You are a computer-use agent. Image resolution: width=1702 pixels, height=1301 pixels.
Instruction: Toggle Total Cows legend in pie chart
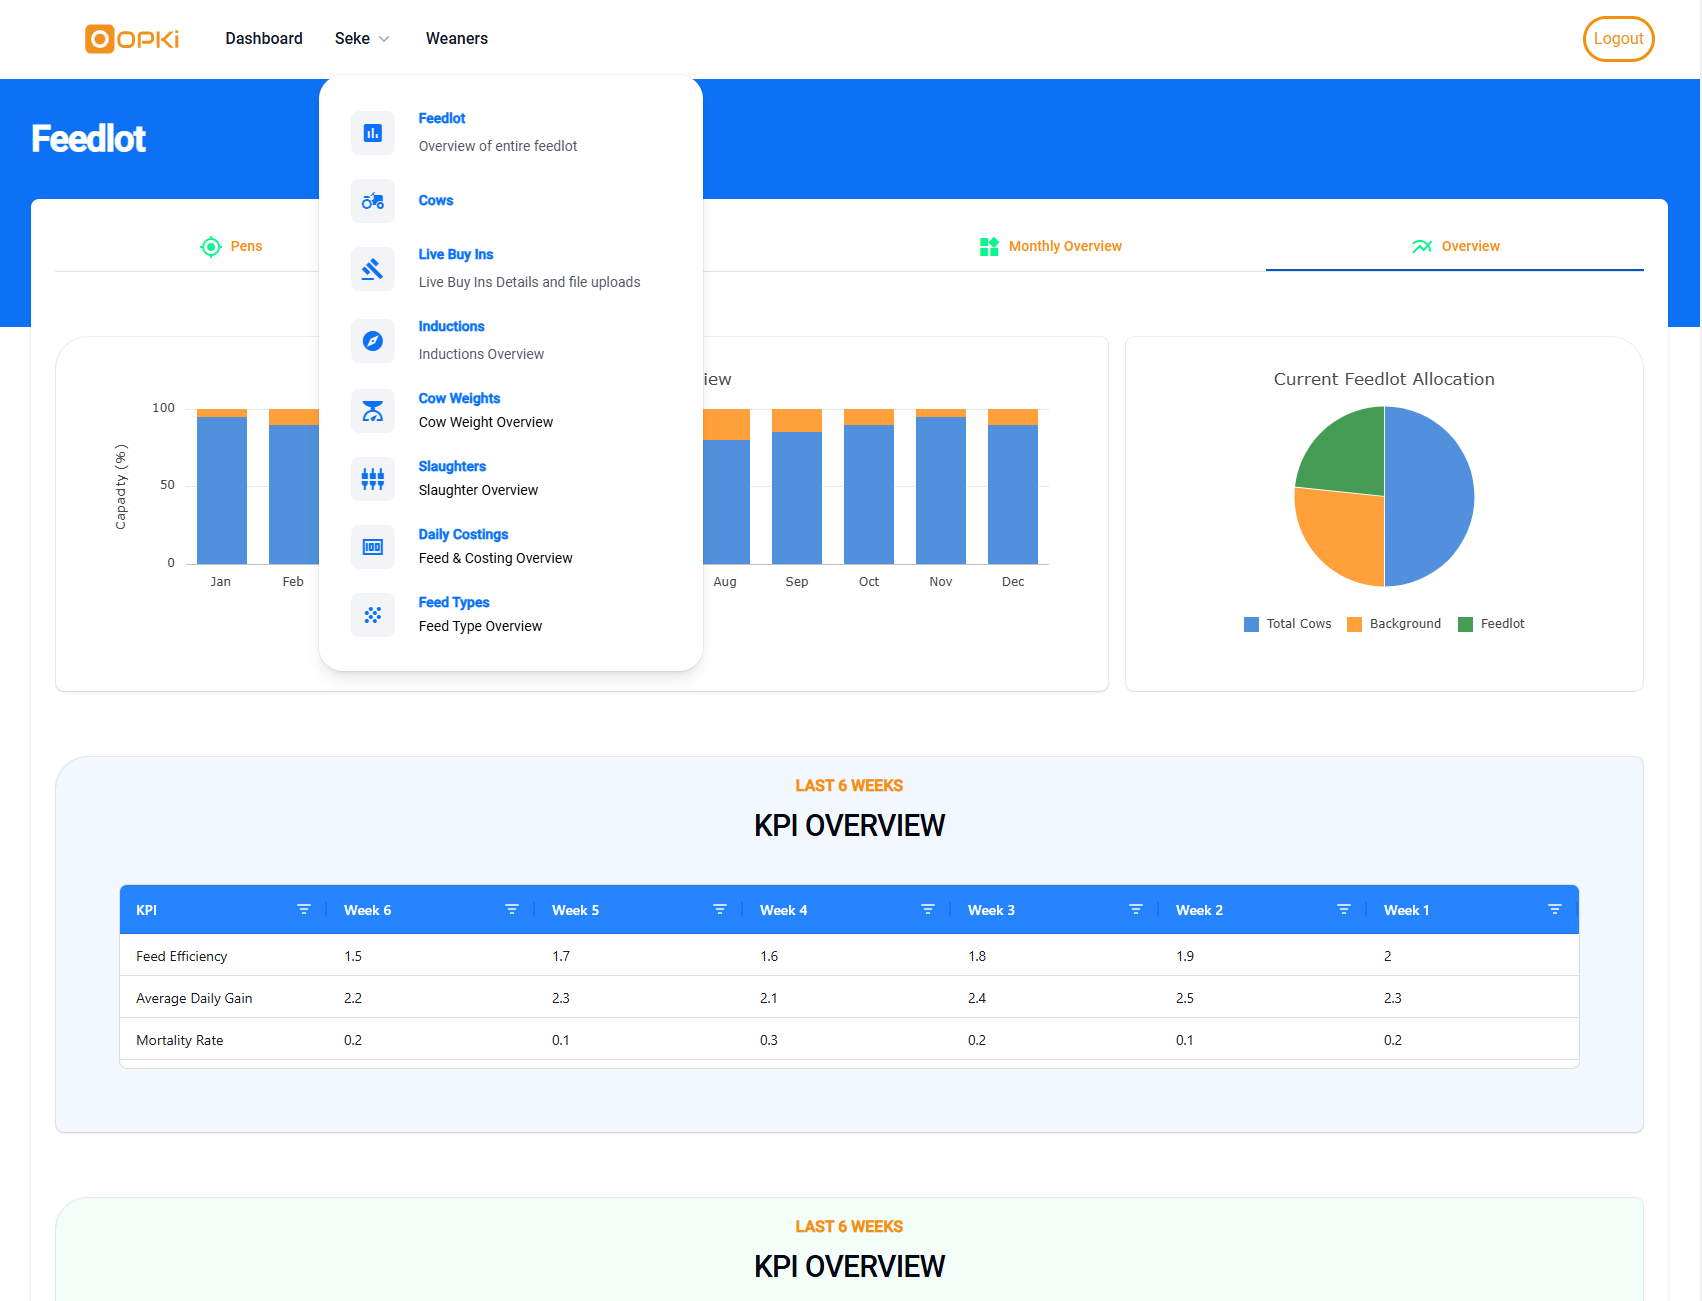click(1288, 624)
